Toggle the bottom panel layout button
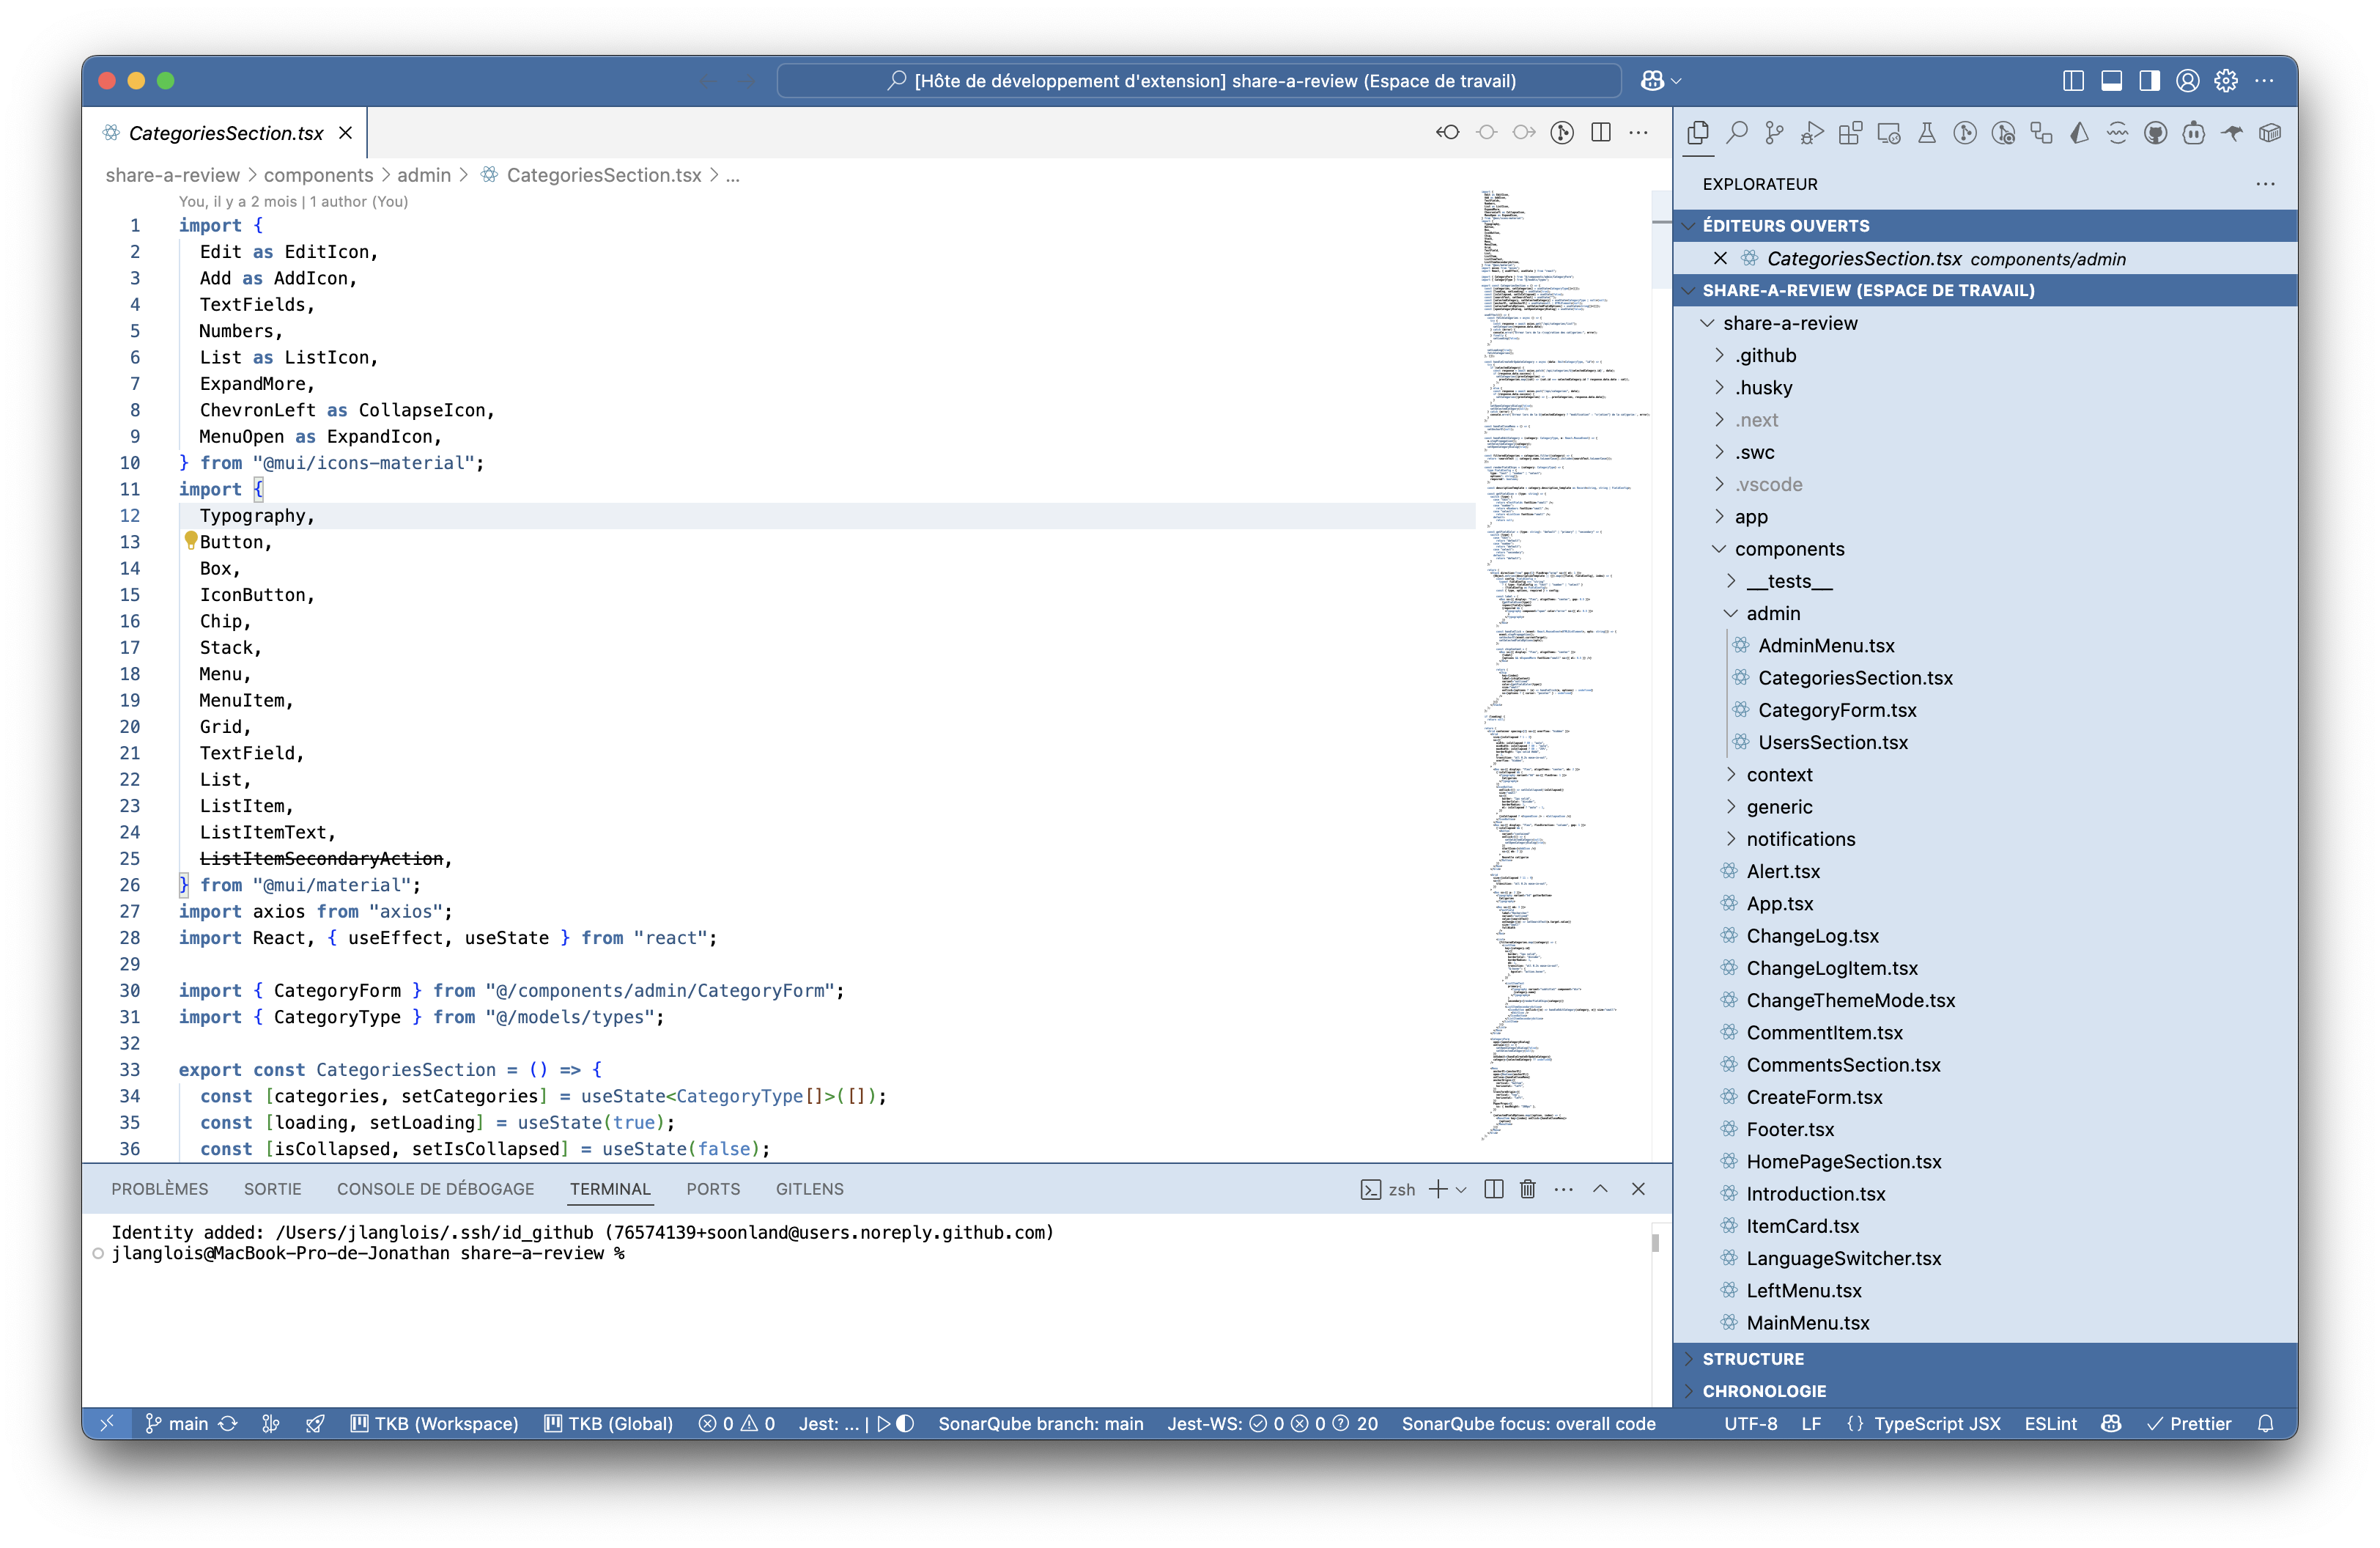Image resolution: width=2380 pixels, height=1548 pixels. point(2111,81)
